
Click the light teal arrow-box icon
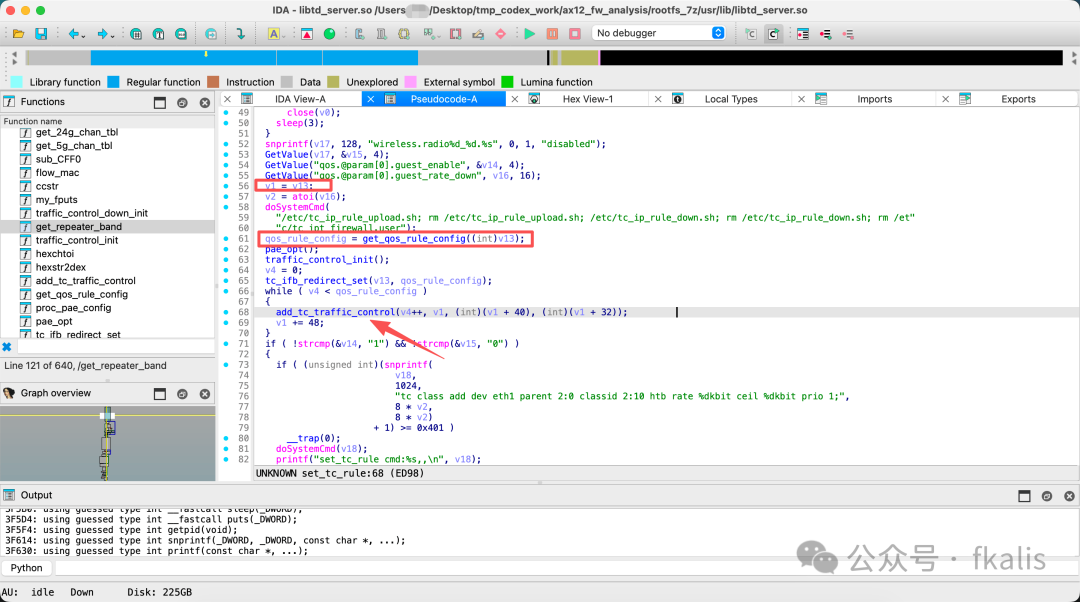(211, 34)
